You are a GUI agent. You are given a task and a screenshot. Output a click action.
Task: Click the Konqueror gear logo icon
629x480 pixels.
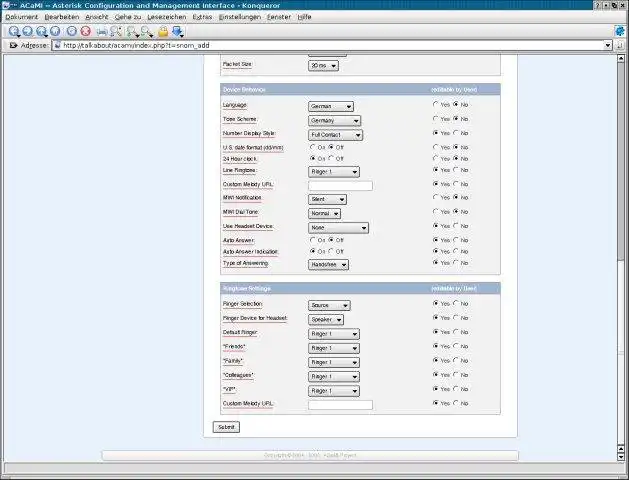(620, 31)
